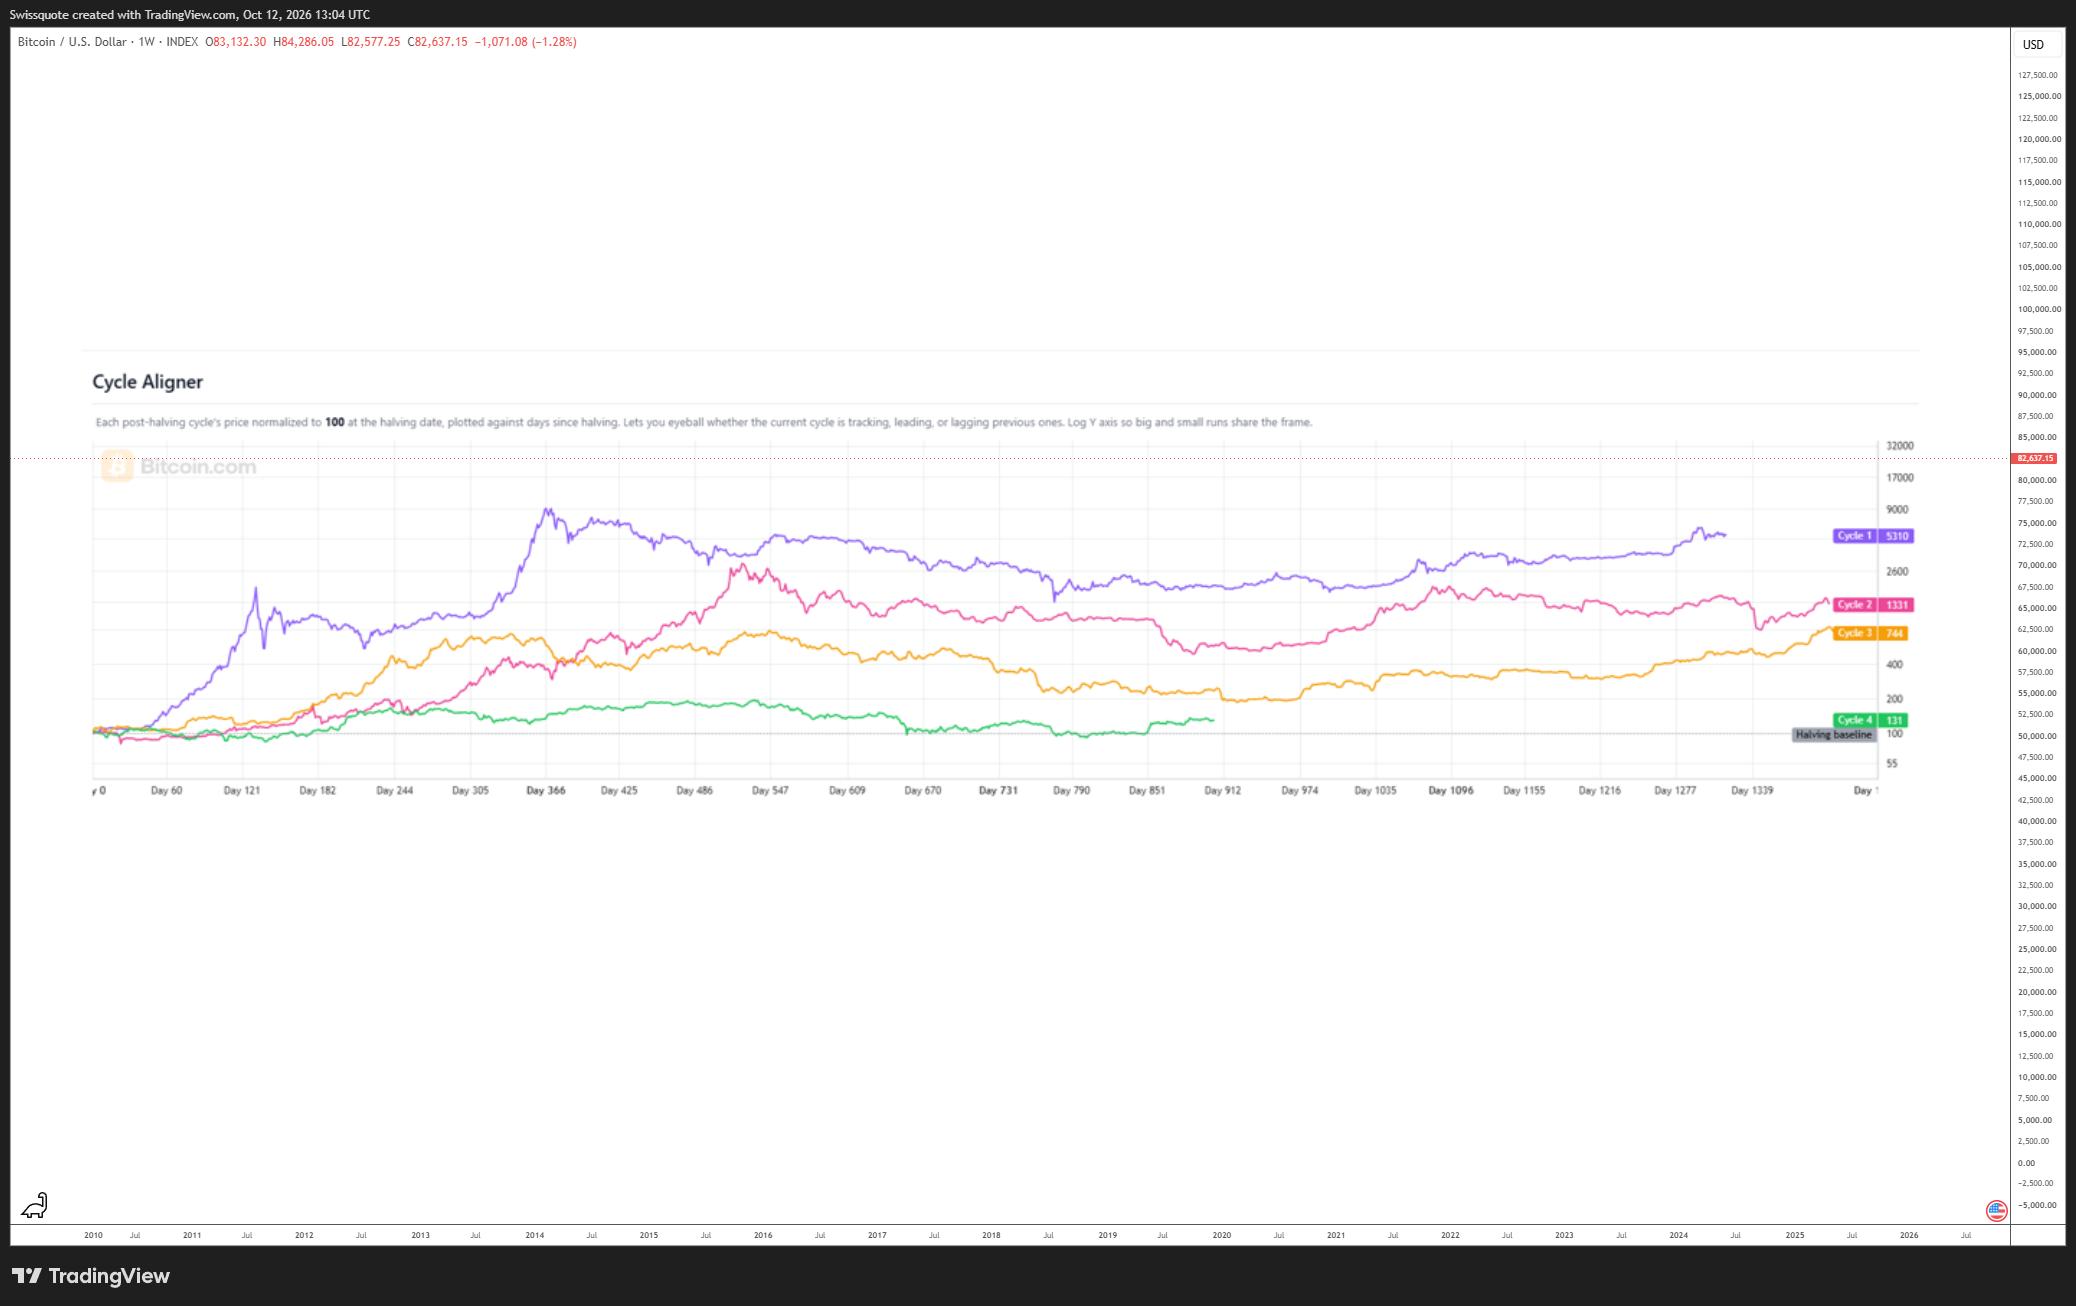Click the Bitcoin / U.S. Dollar symbol title
Image resolution: width=2076 pixels, height=1306 pixels.
[x=72, y=42]
